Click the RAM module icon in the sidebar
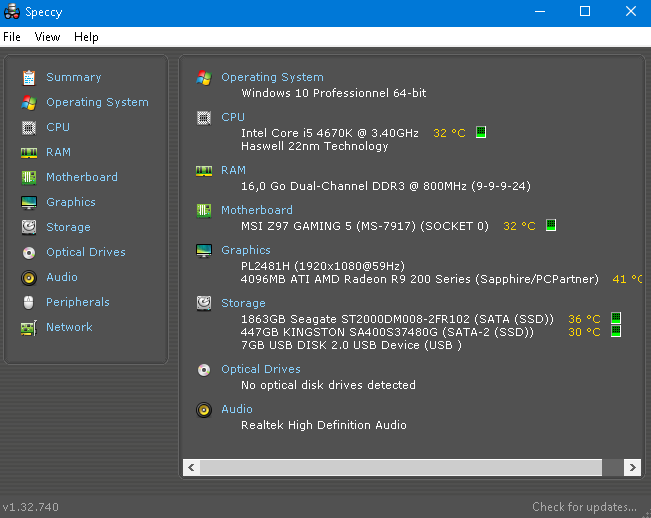The width and height of the screenshot is (651, 518). coord(28,152)
